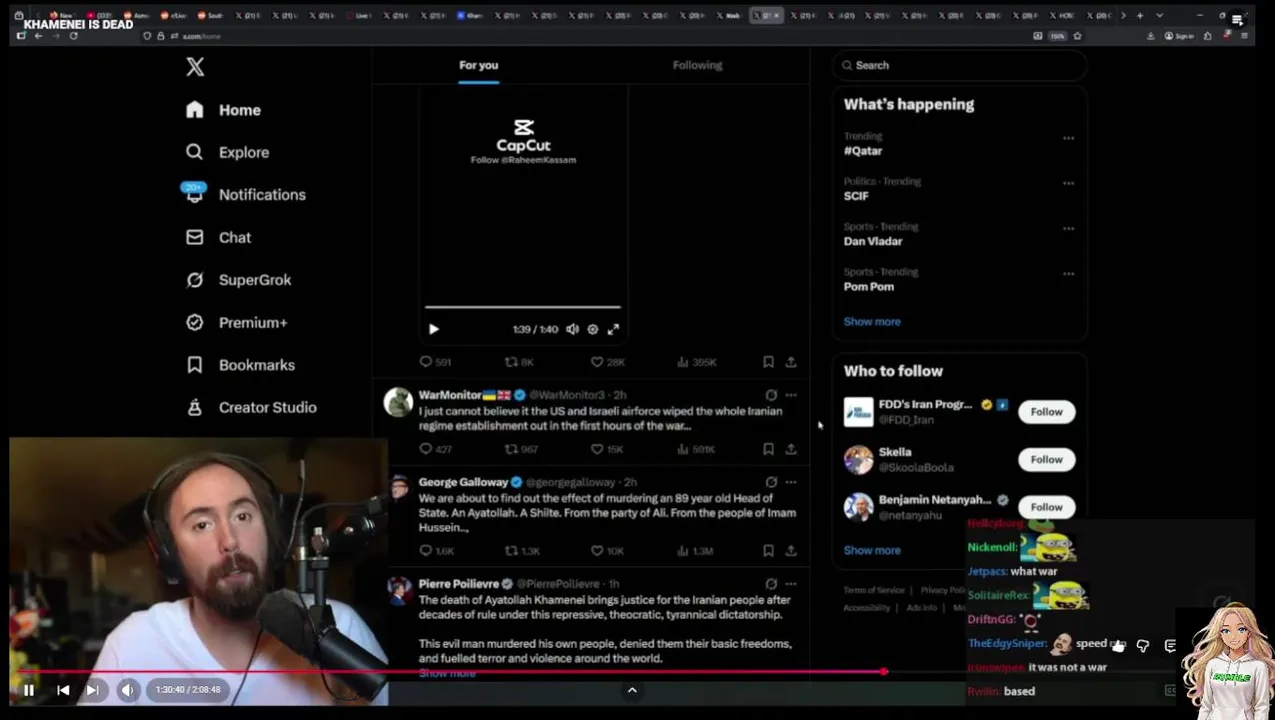1275x720 pixels.
Task: Skip to the next video
Action: (92, 690)
